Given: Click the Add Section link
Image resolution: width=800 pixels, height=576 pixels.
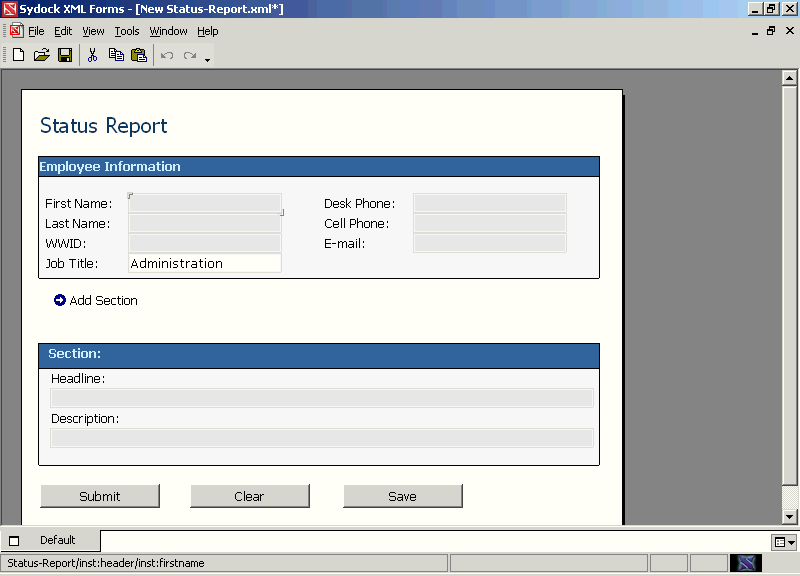Looking at the screenshot, I should pos(104,300).
